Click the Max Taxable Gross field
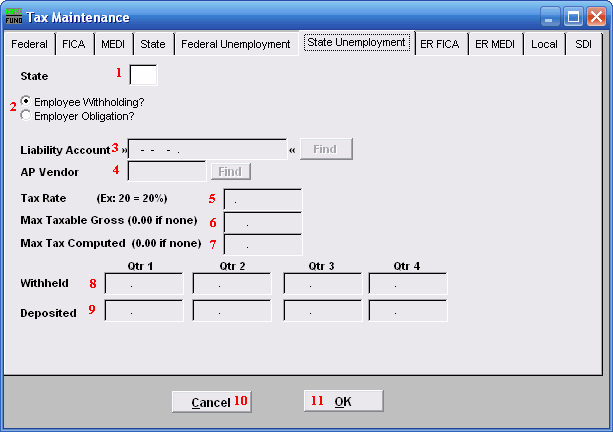This screenshot has height=432, width=613. coord(262,223)
